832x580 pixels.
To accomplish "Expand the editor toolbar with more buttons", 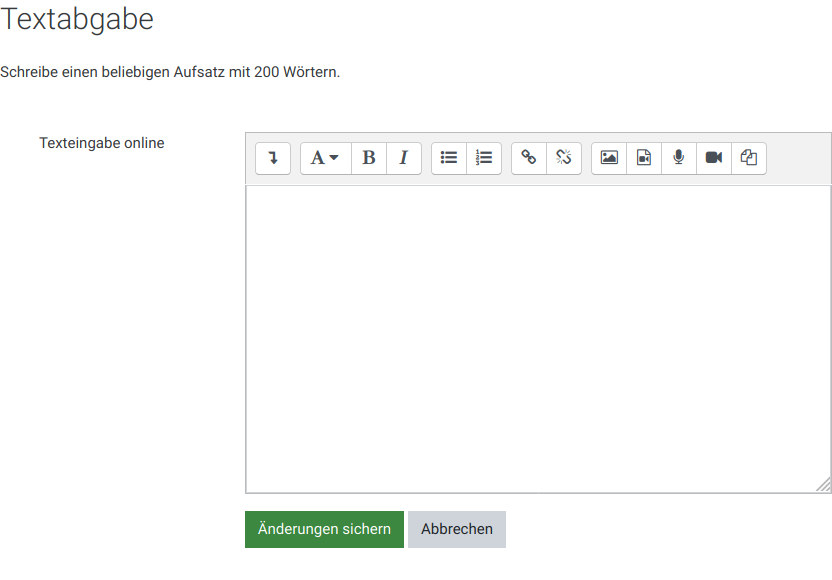I will 273,158.
